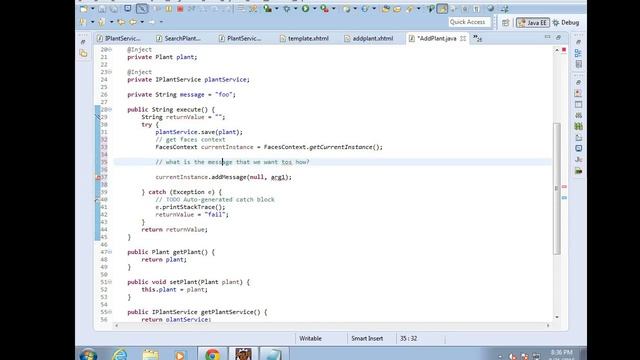Open Internet Explorer from the taskbar
The width and height of the screenshot is (640, 360).
click(120, 354)
